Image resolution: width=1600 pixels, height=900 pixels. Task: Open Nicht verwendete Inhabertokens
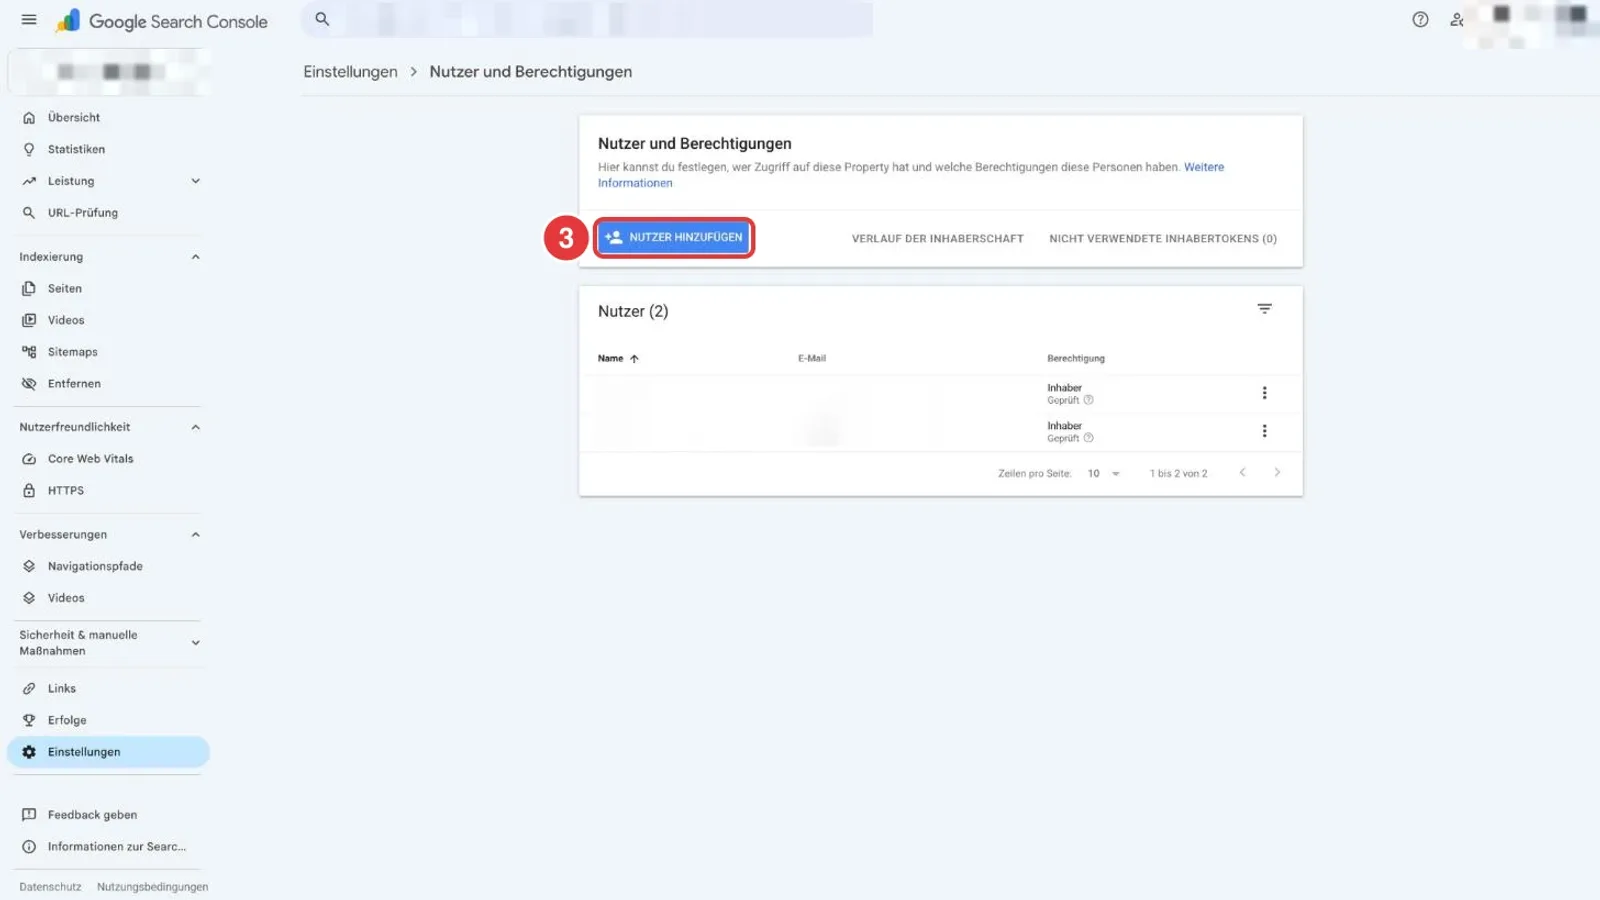(1163, 239)
